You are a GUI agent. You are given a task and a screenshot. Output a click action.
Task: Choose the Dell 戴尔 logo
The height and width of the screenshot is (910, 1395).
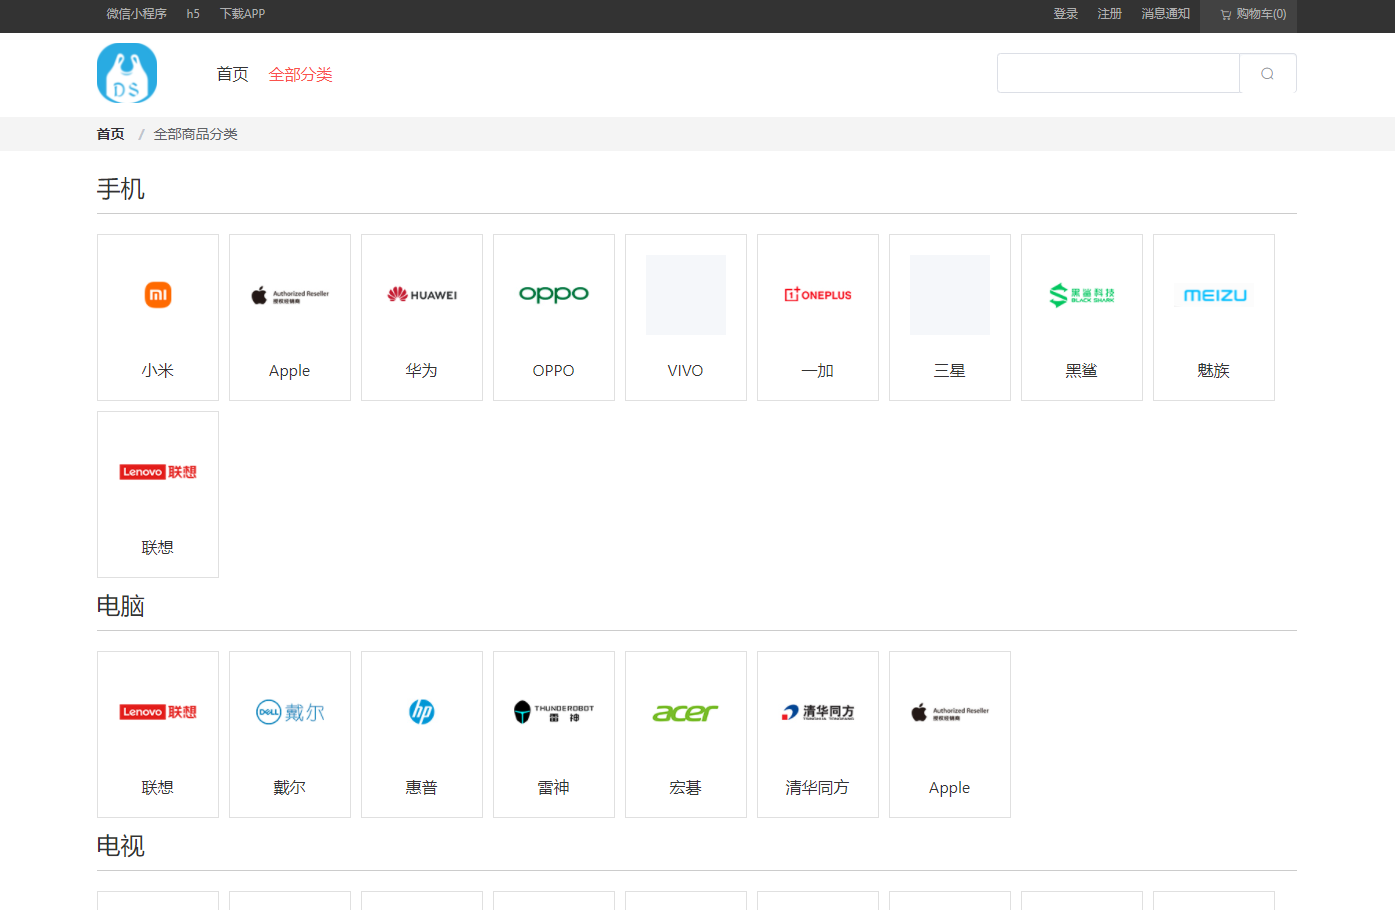[290, 712]
